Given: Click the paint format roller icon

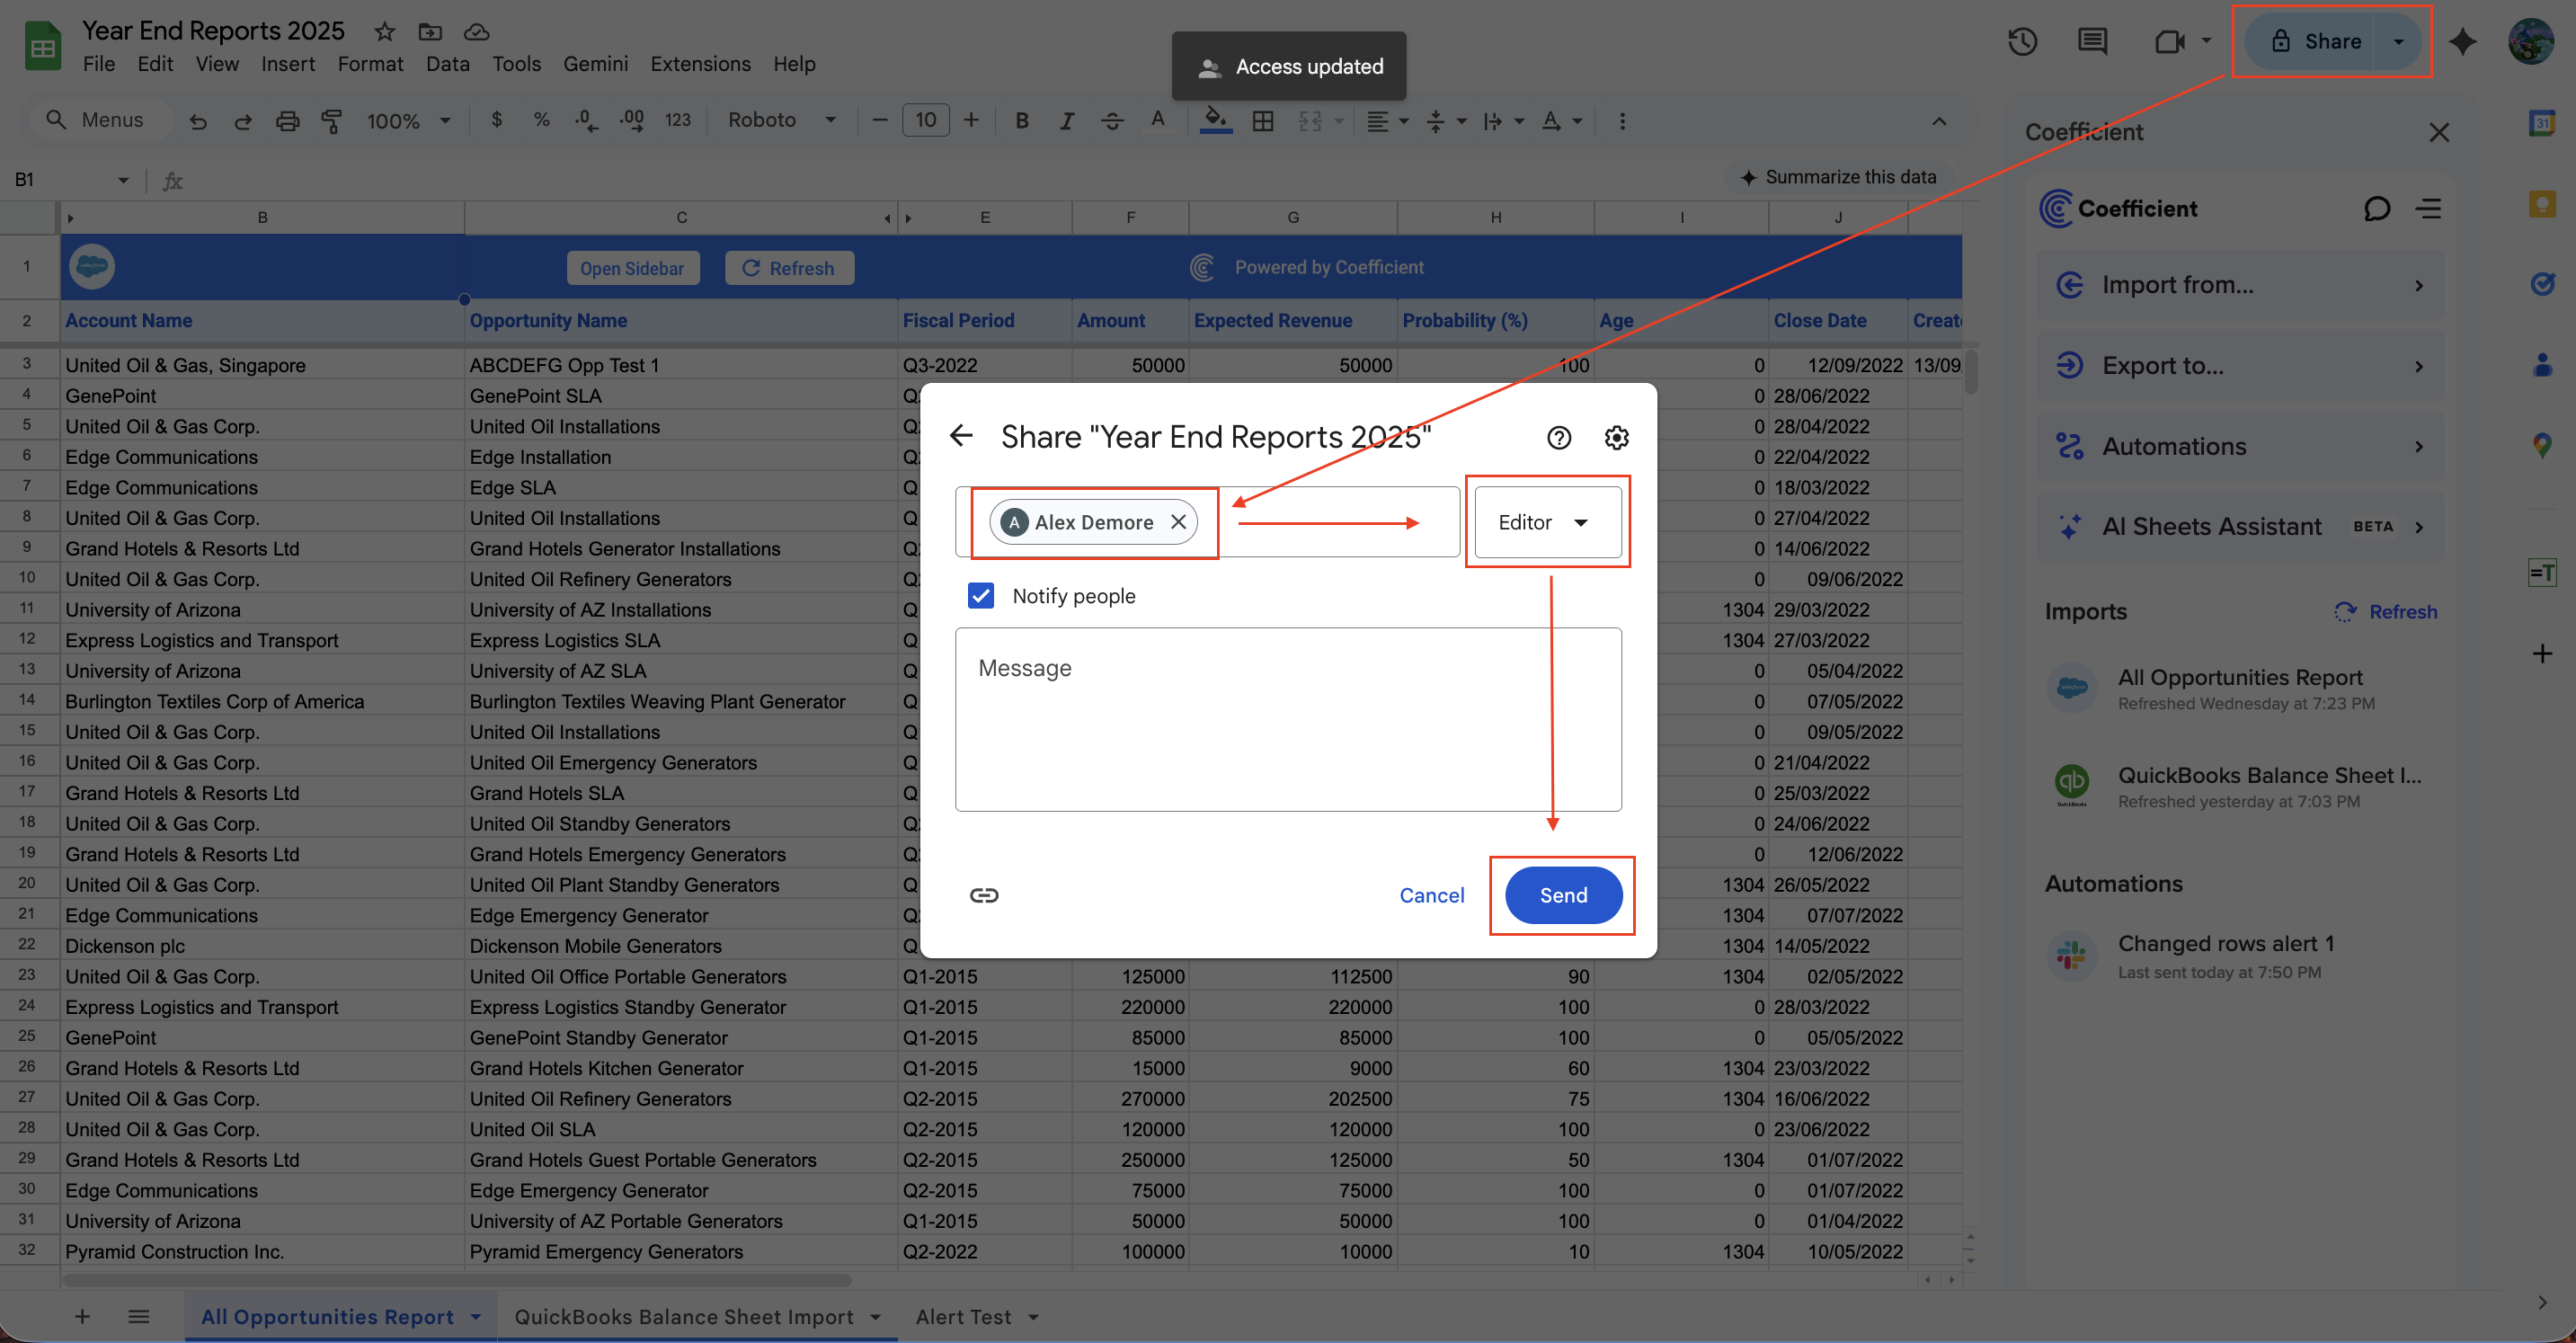Looking at the screenshot, I should tap(331, 121).
